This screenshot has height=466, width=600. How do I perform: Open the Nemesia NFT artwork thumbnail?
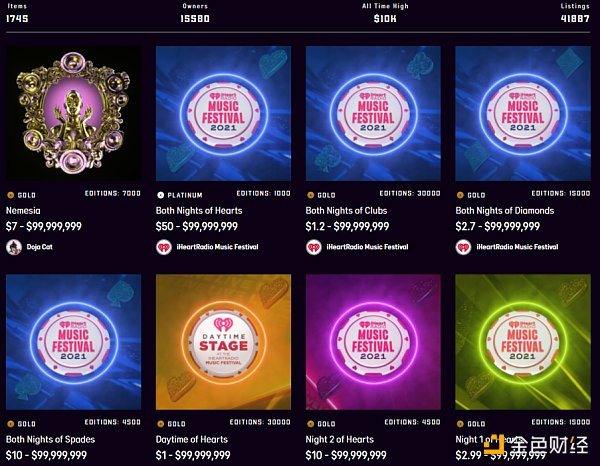[x=73, y=114]
